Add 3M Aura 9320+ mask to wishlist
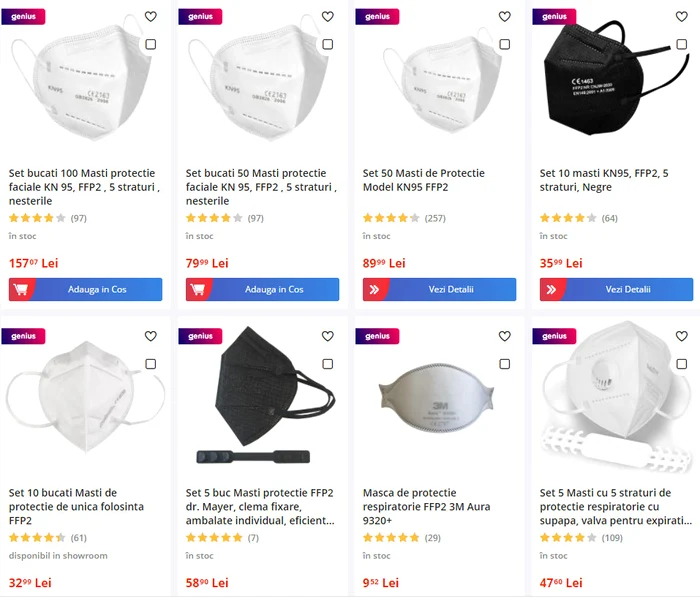The height and width of the screenshot is (598, 700). coord(504,337)
